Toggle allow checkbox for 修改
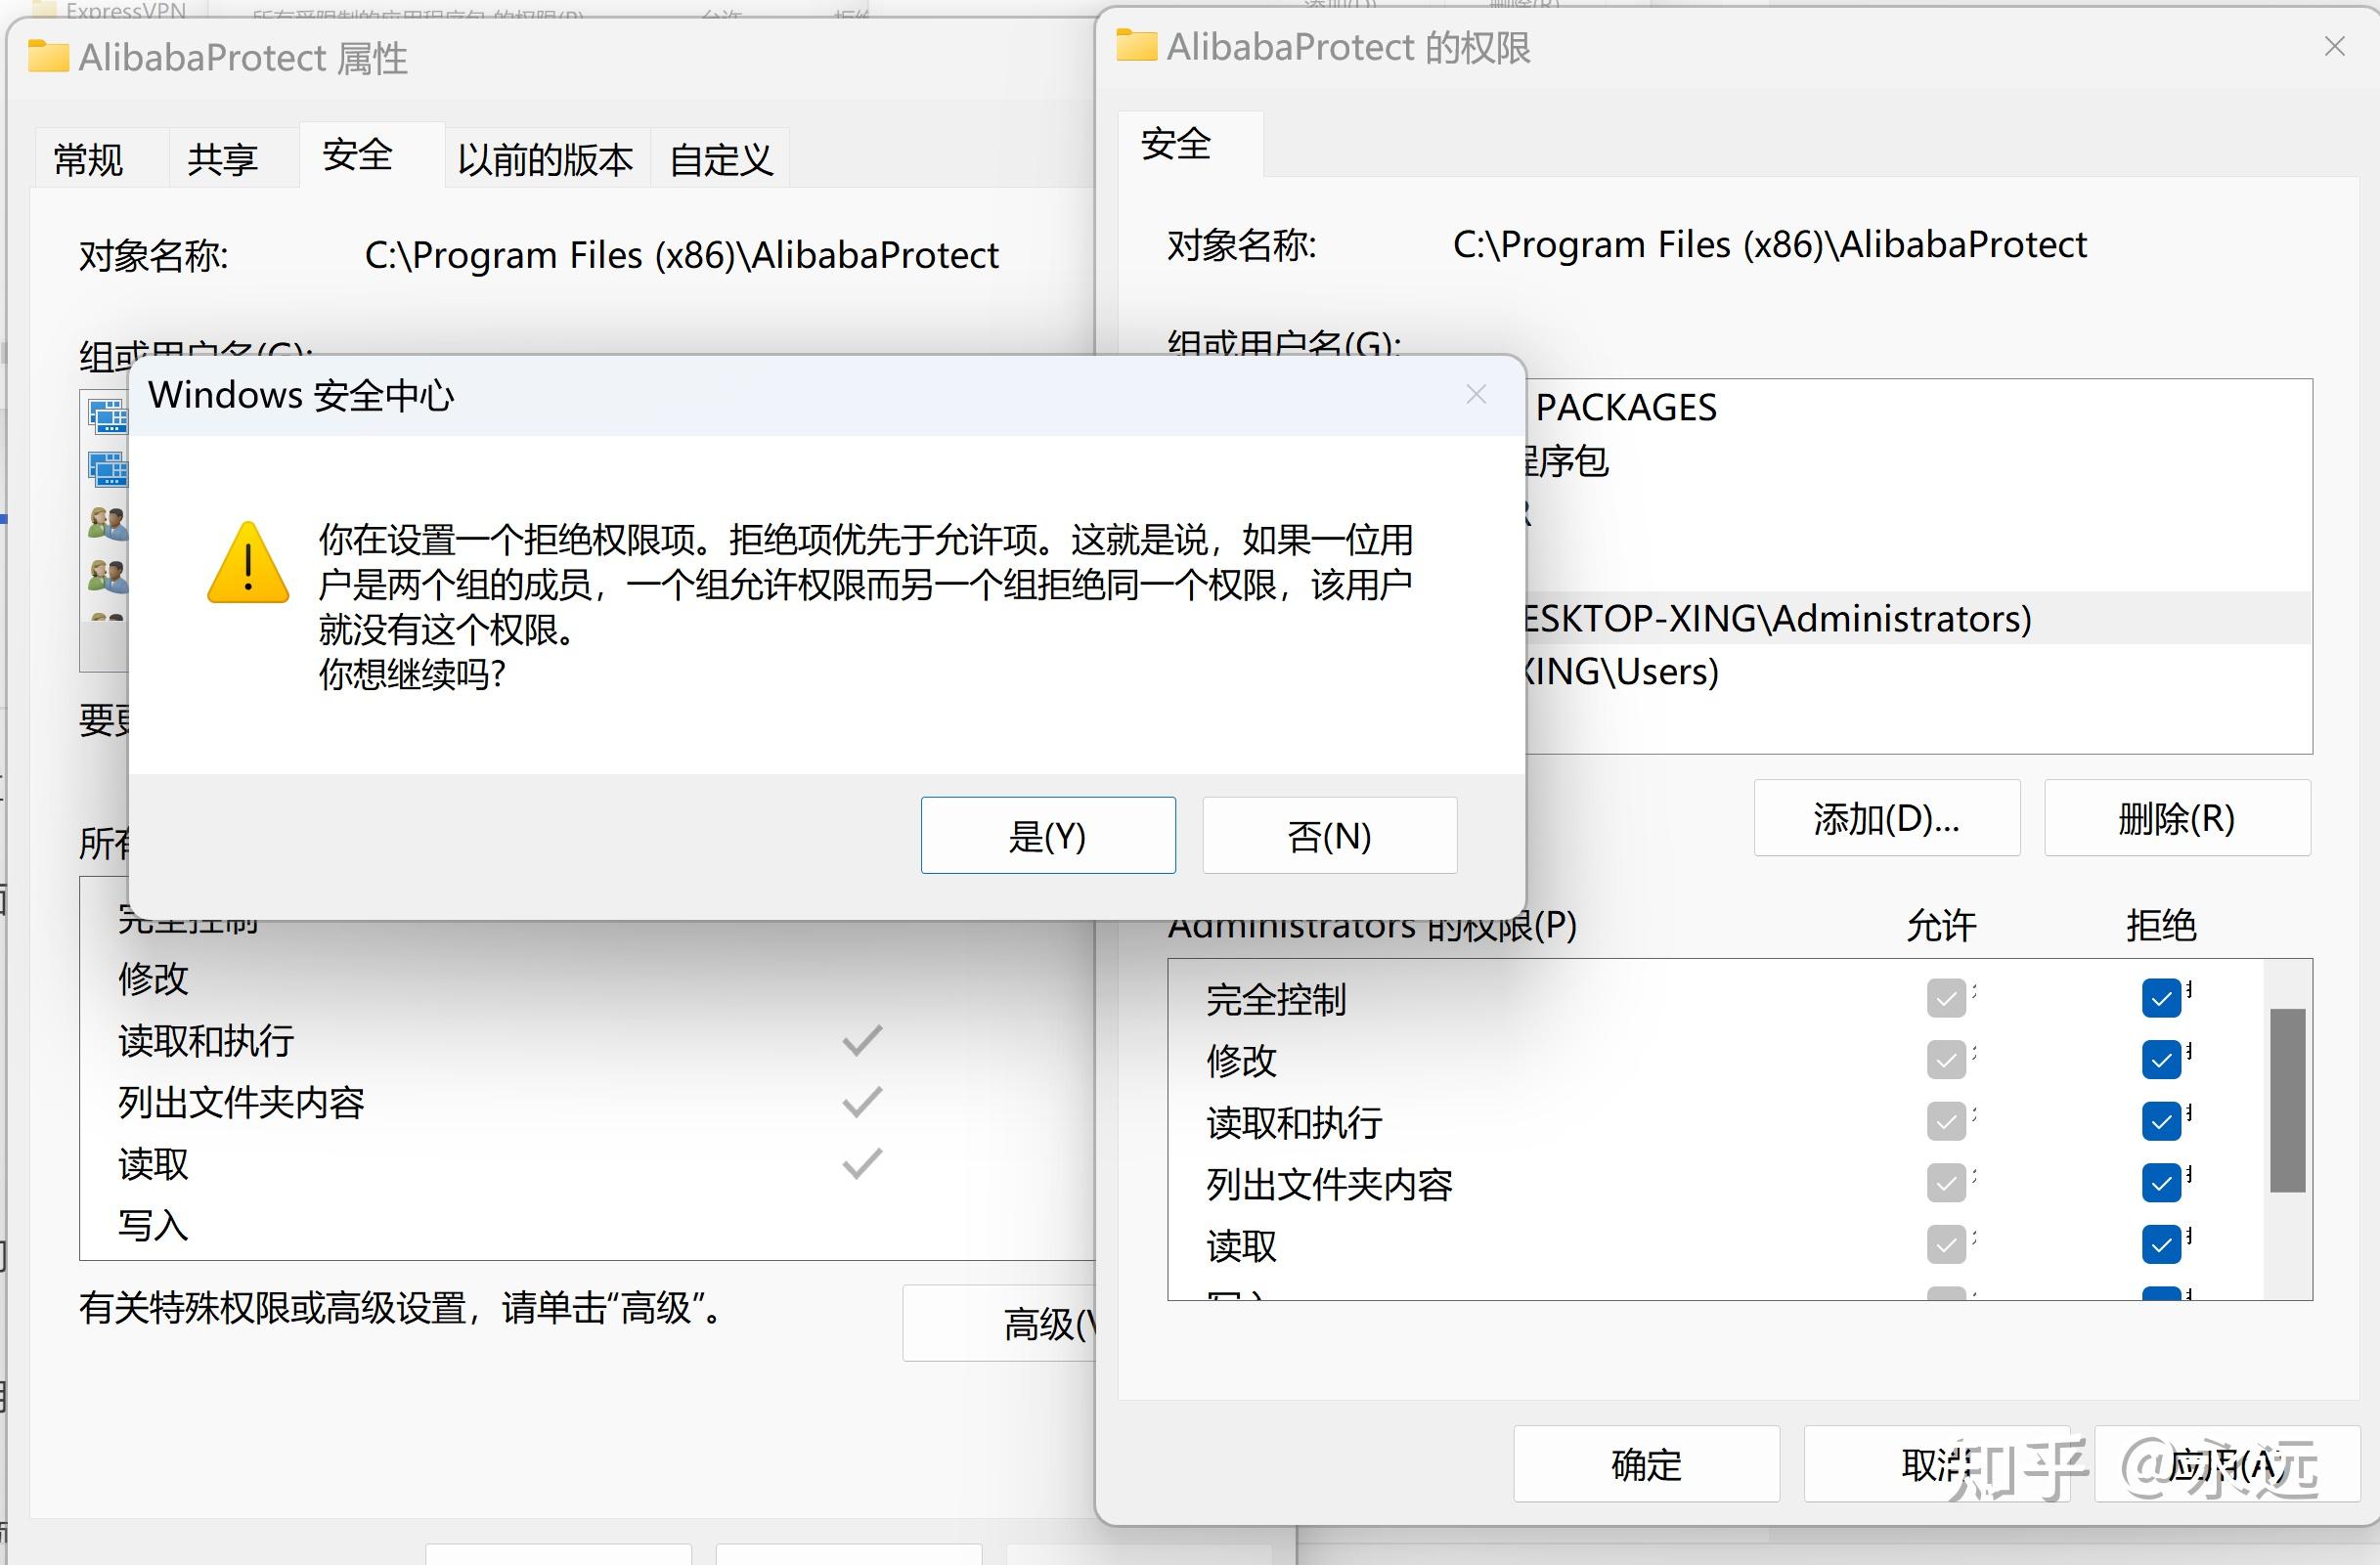 tap(1946, 1060)
